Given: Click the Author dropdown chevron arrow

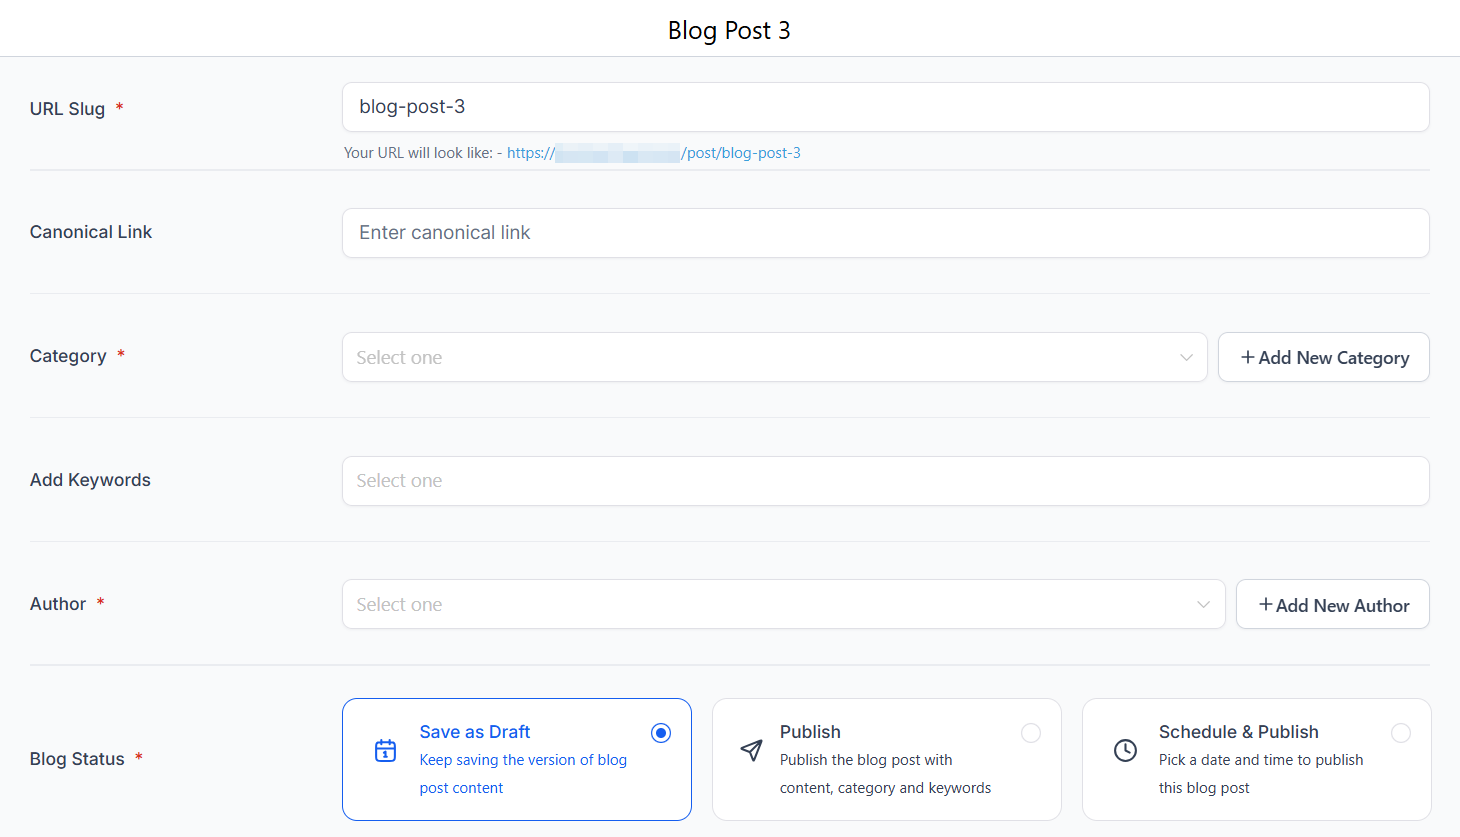Looking at the screenshot, I should click(1203, 605).
